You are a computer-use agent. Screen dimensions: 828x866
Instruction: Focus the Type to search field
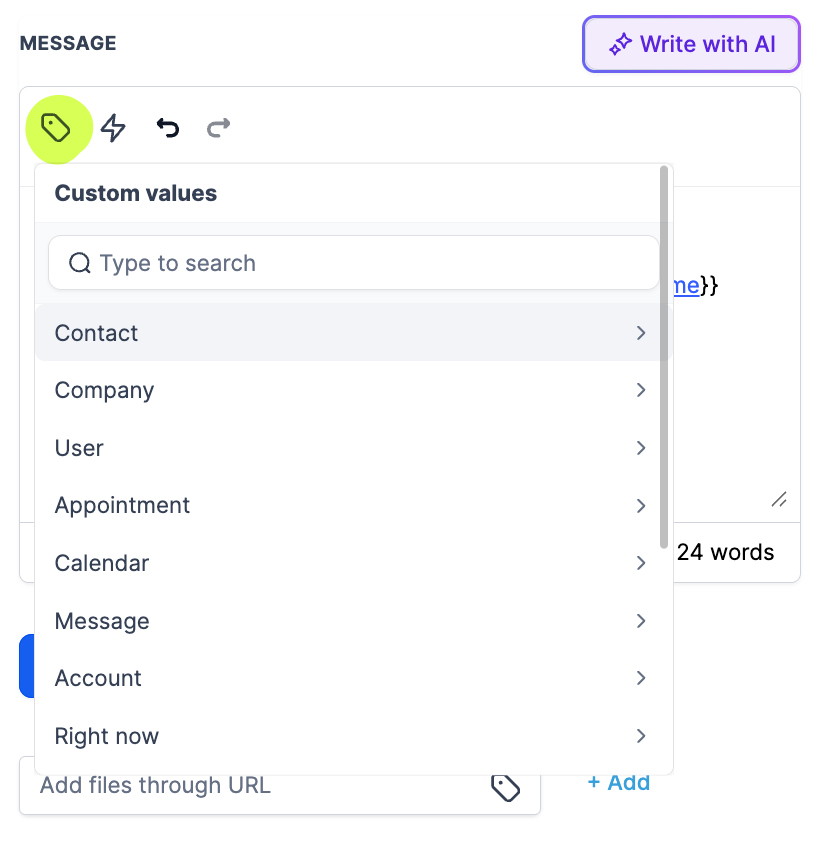354,263
